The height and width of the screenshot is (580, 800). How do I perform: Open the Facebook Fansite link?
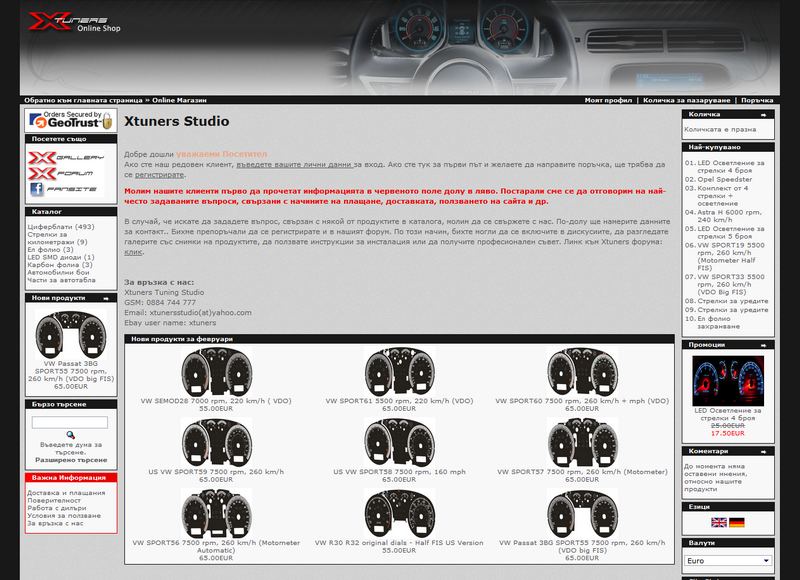tap(63, 189)
